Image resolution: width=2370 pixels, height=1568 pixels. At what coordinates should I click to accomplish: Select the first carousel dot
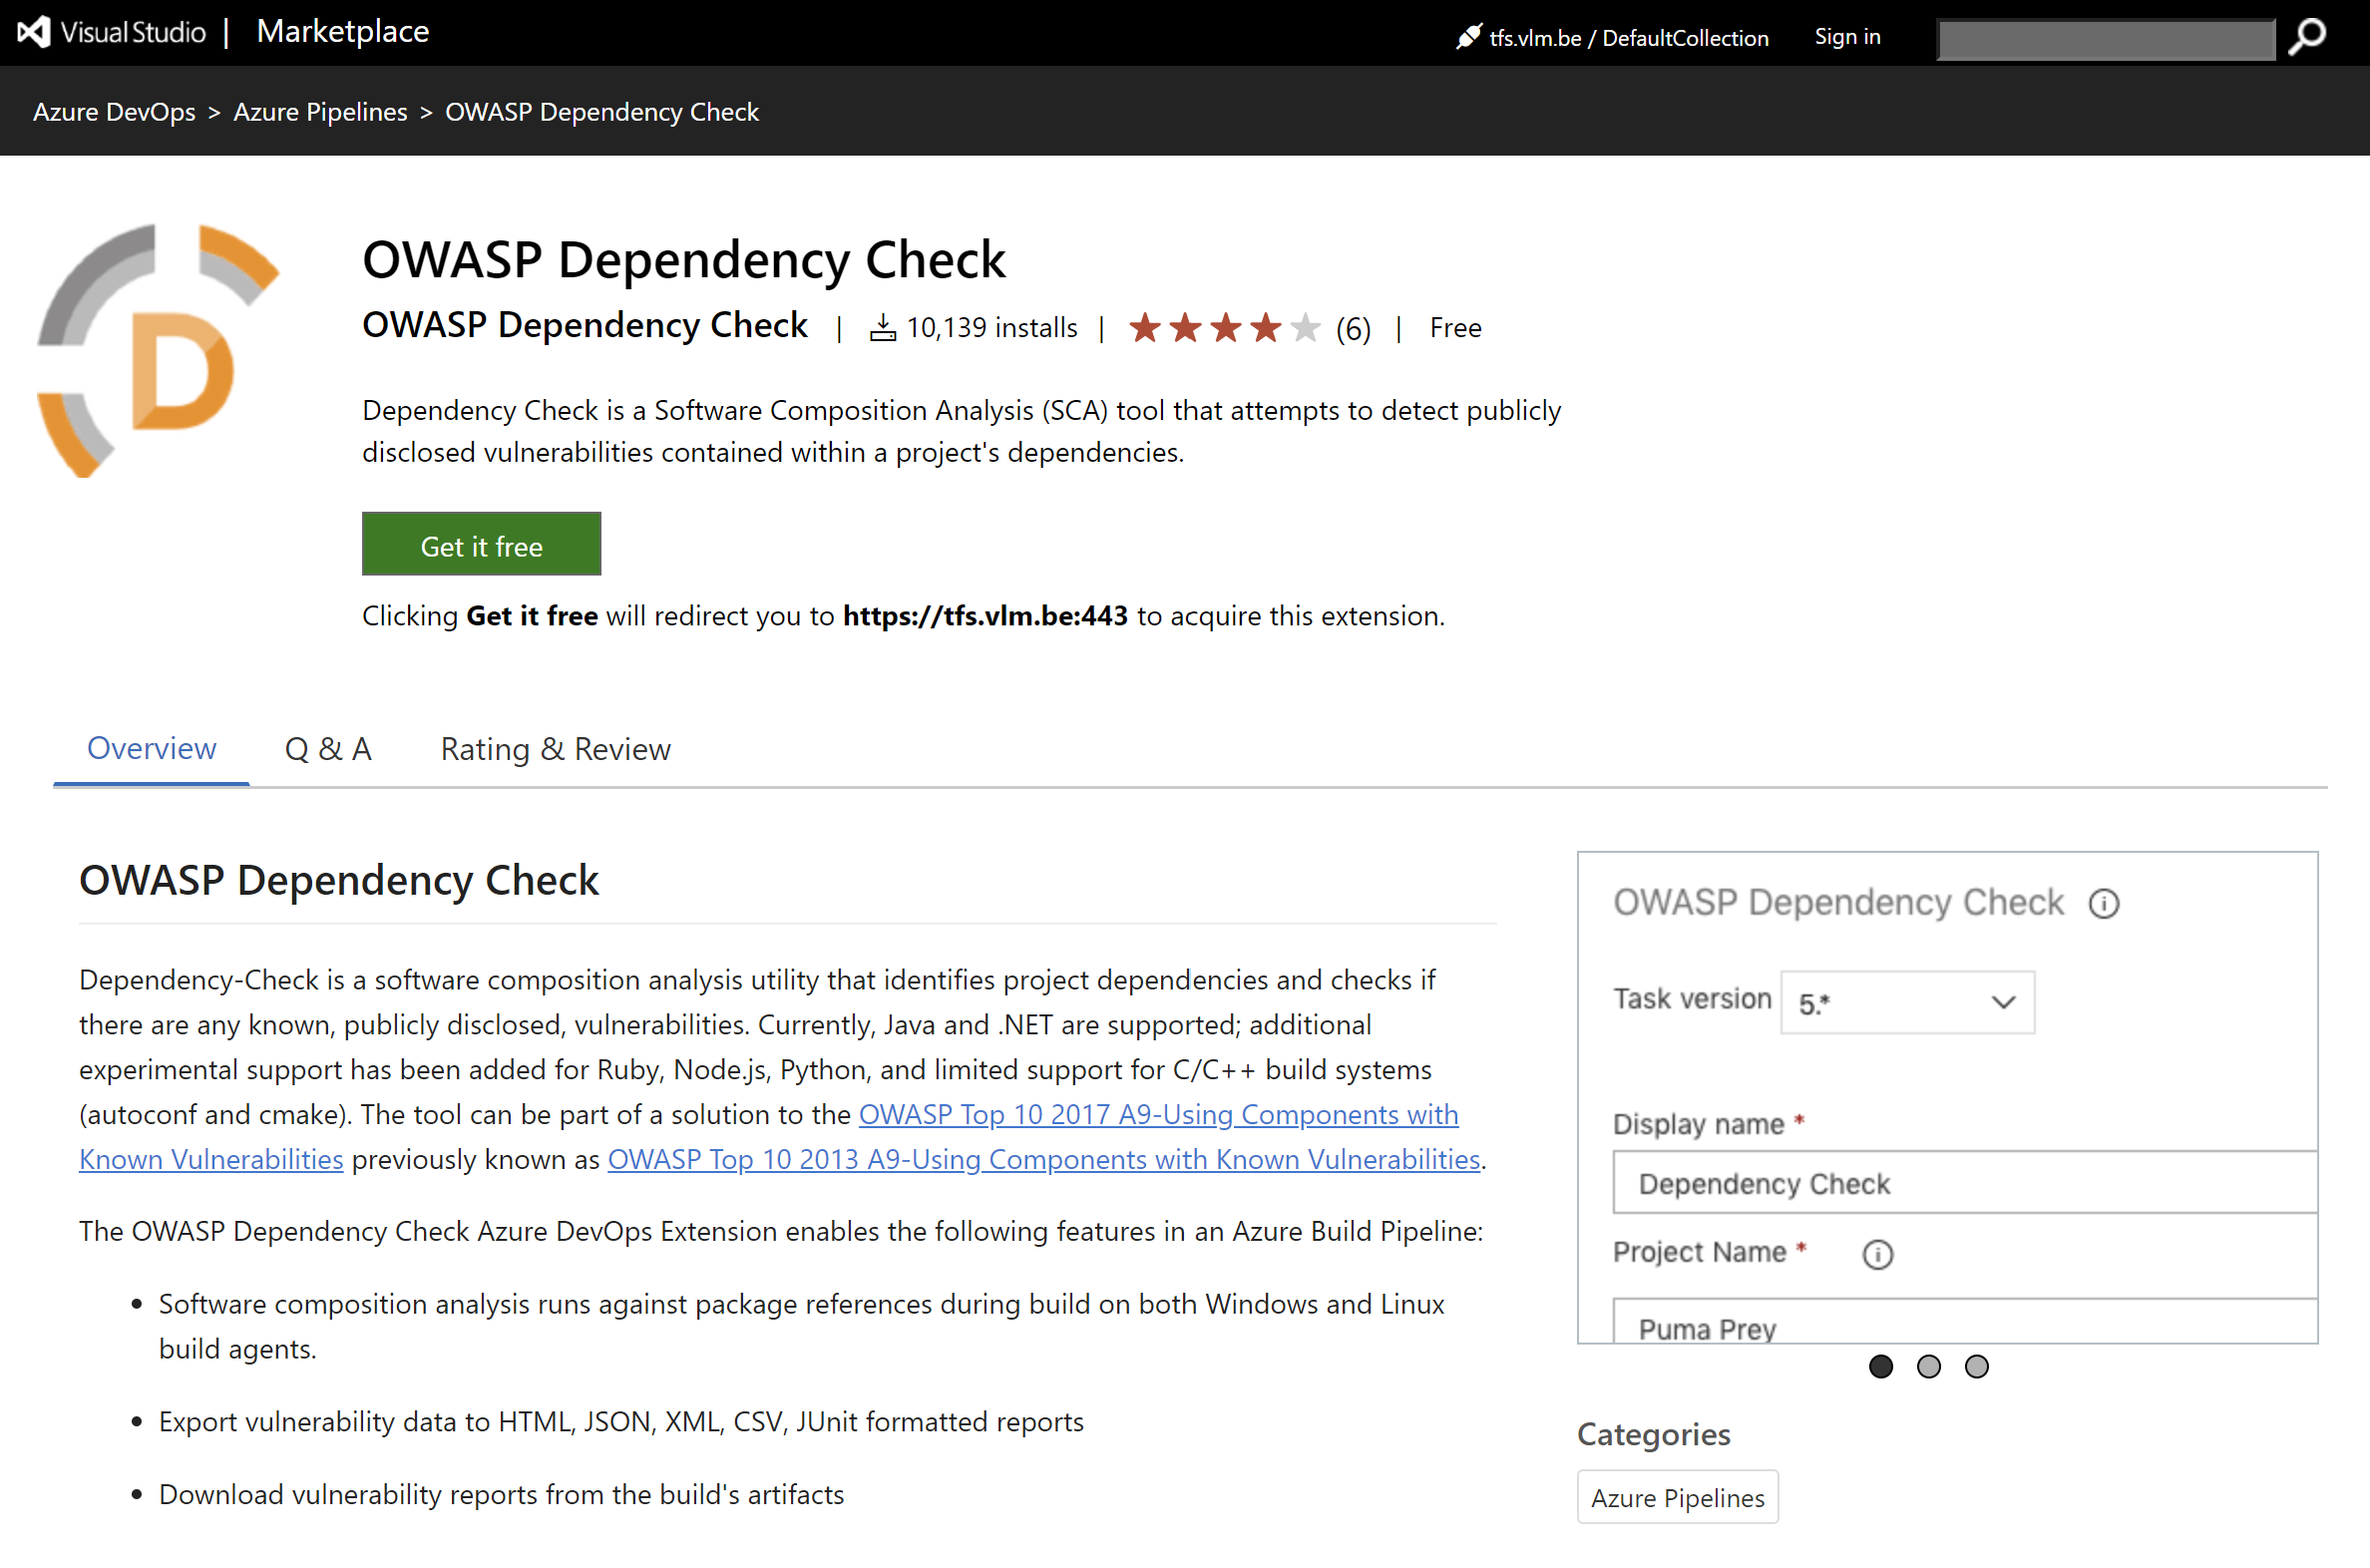1880,1366
